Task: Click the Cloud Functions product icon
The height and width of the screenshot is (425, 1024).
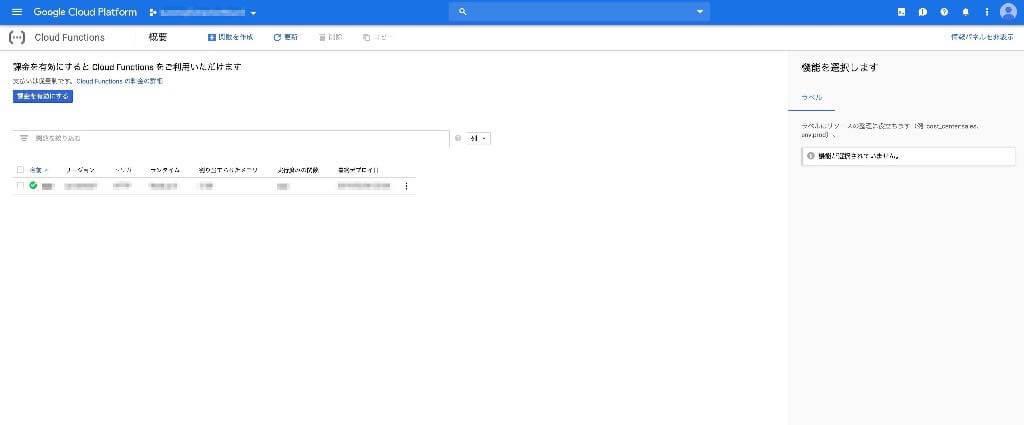Action: 16,37
